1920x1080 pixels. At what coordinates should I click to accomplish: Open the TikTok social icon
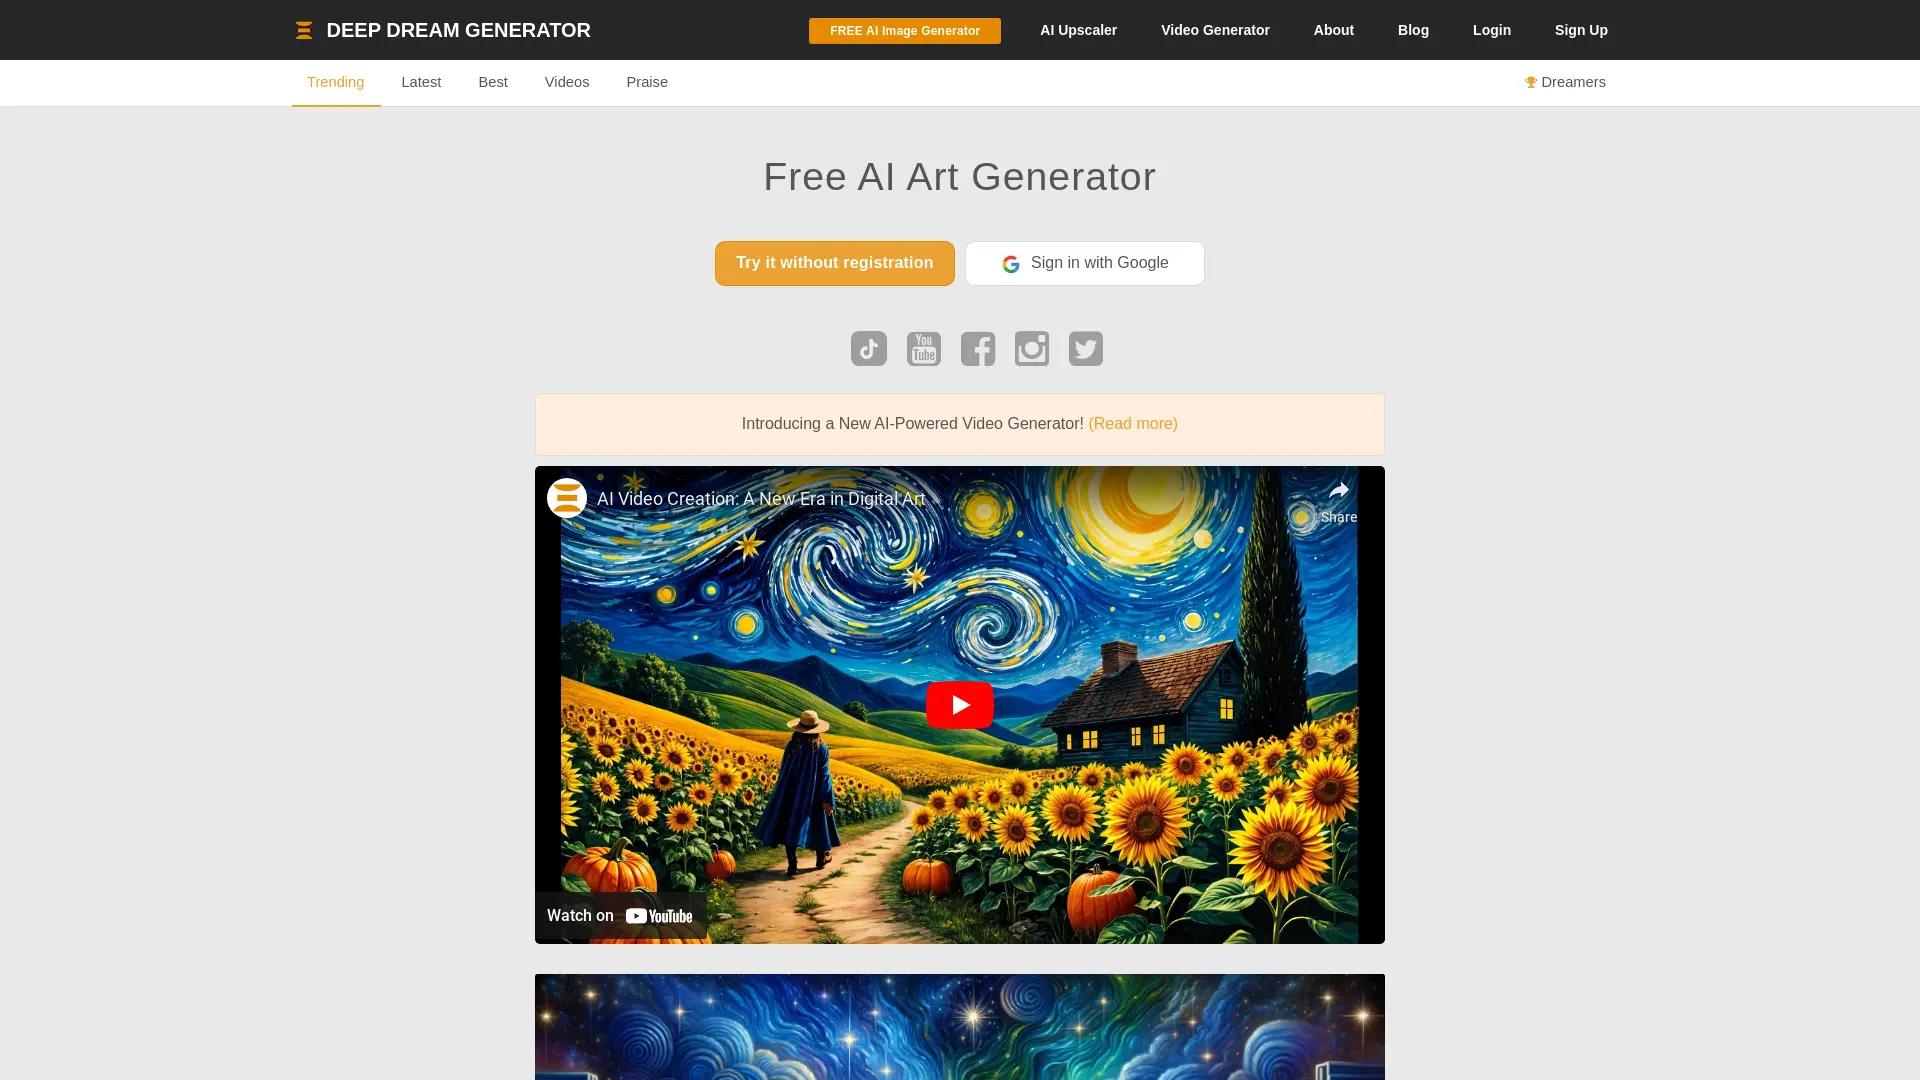[x=868, y=349]
